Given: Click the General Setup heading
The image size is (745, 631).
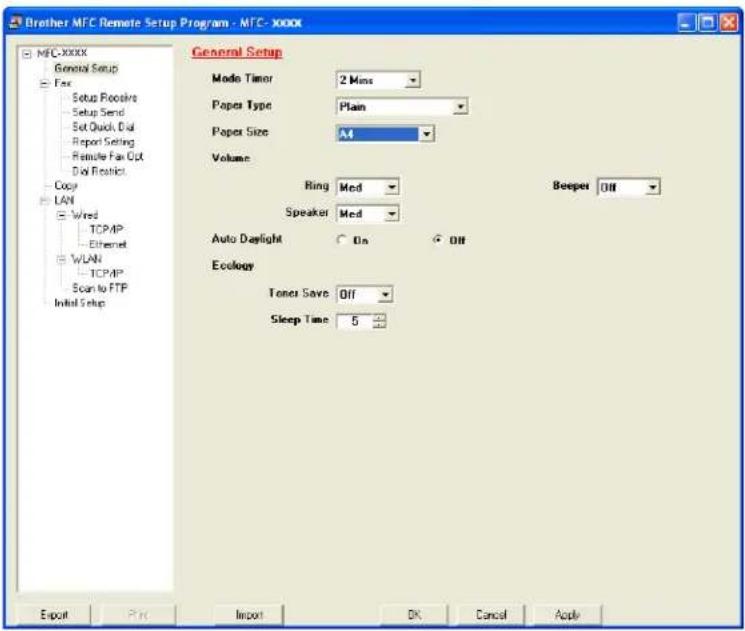Looking at the screenshot, I should click(x=237, y=52).
